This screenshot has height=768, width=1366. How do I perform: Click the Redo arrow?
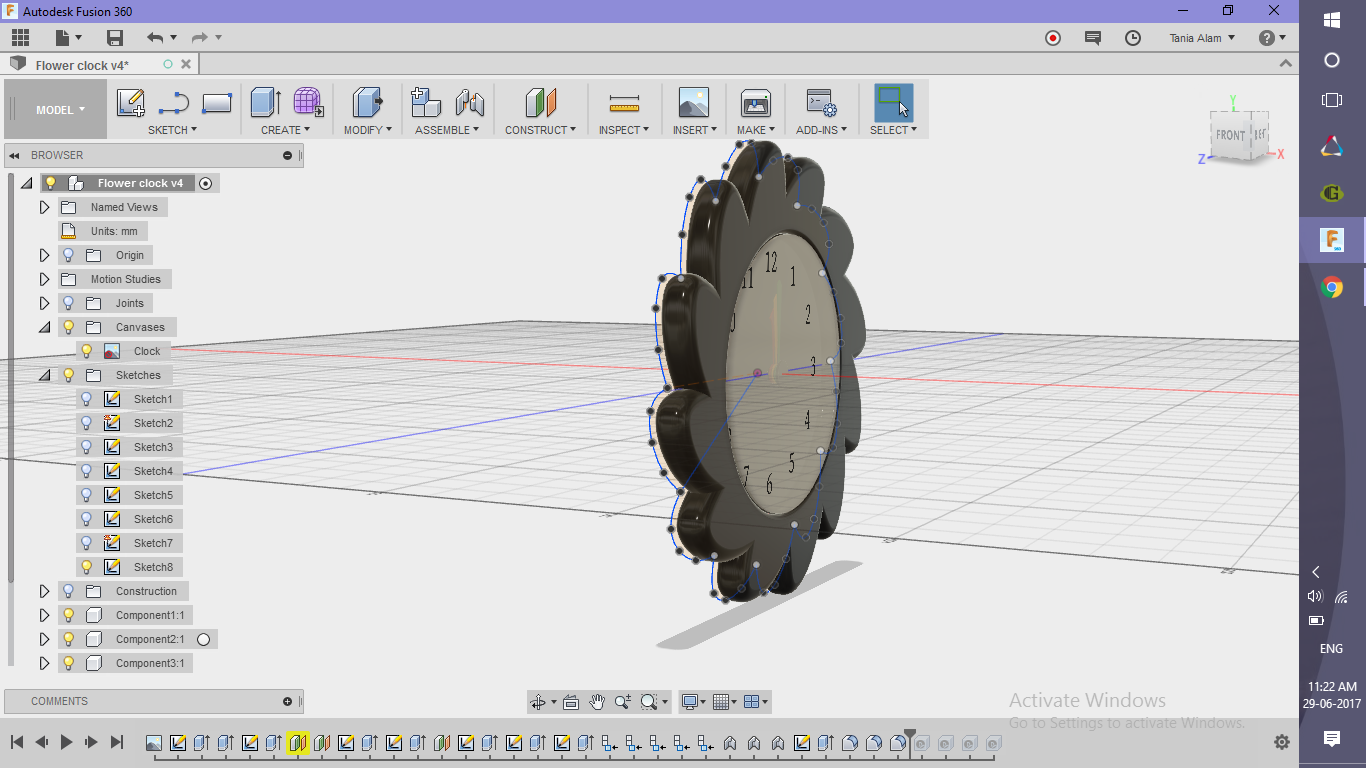click(199, 38)
